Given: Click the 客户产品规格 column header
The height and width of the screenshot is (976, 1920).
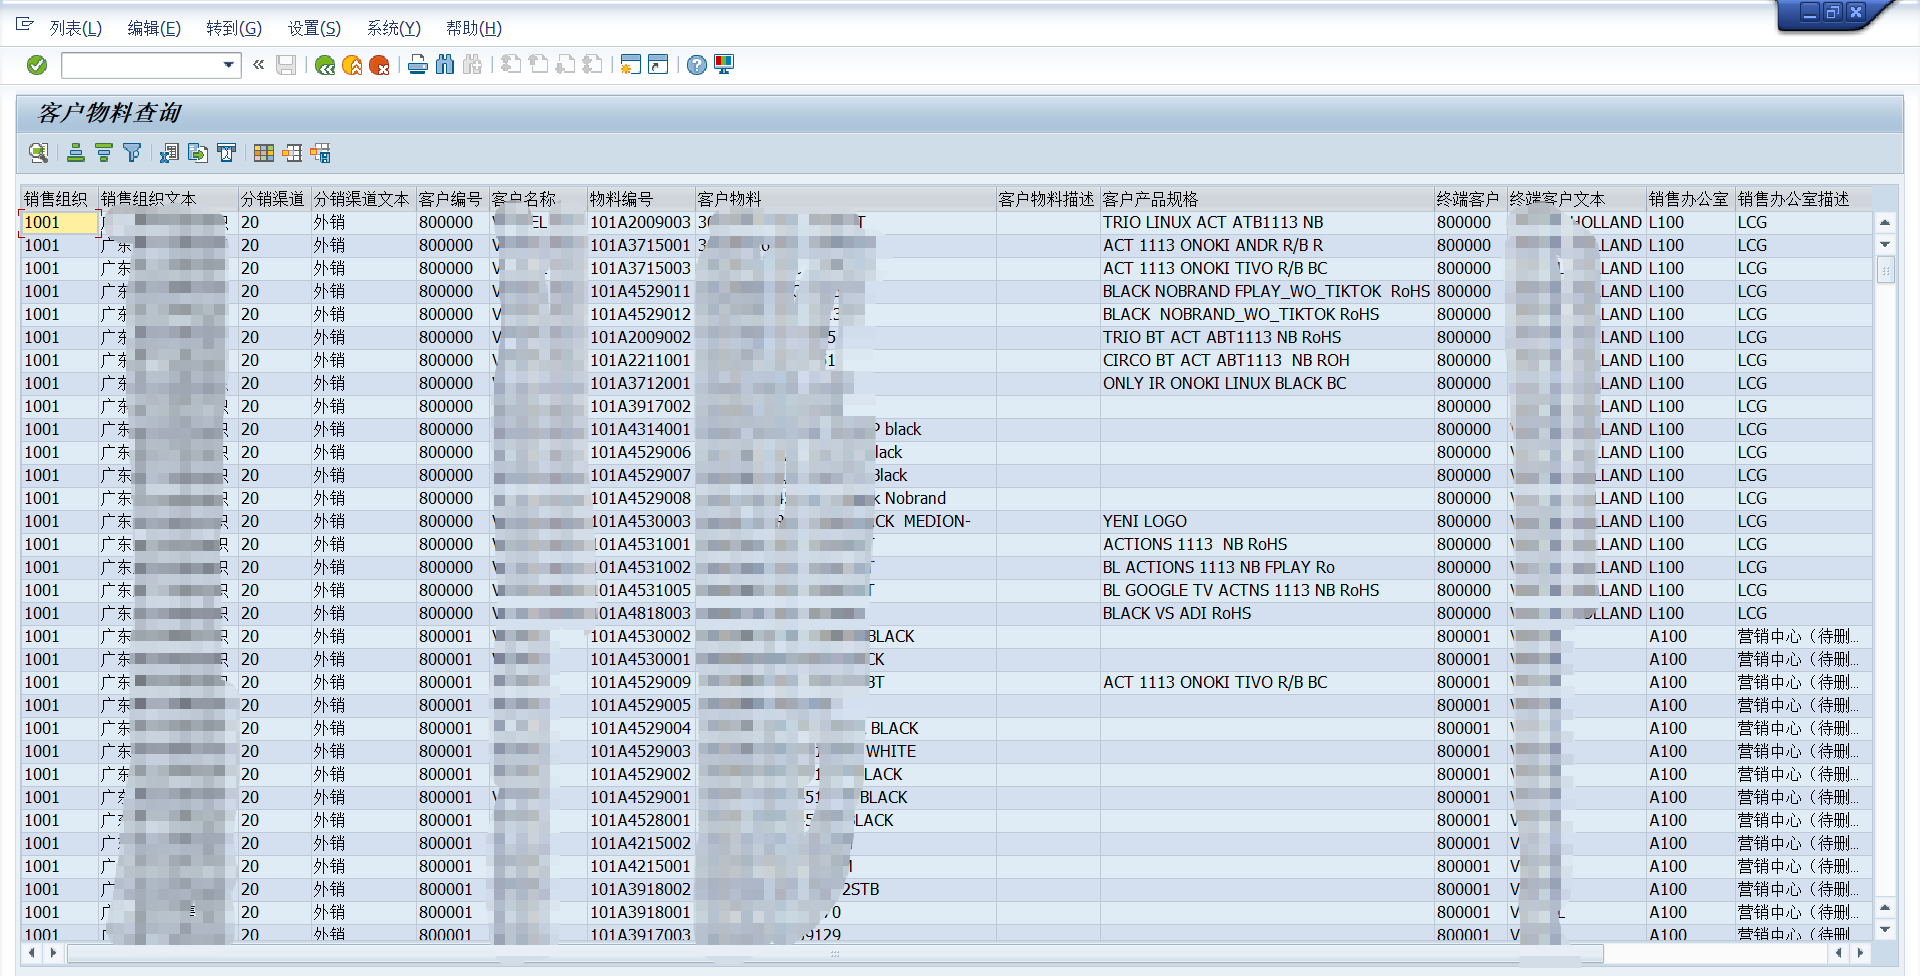Looking at the screenshot, I should pos(1267,199).
